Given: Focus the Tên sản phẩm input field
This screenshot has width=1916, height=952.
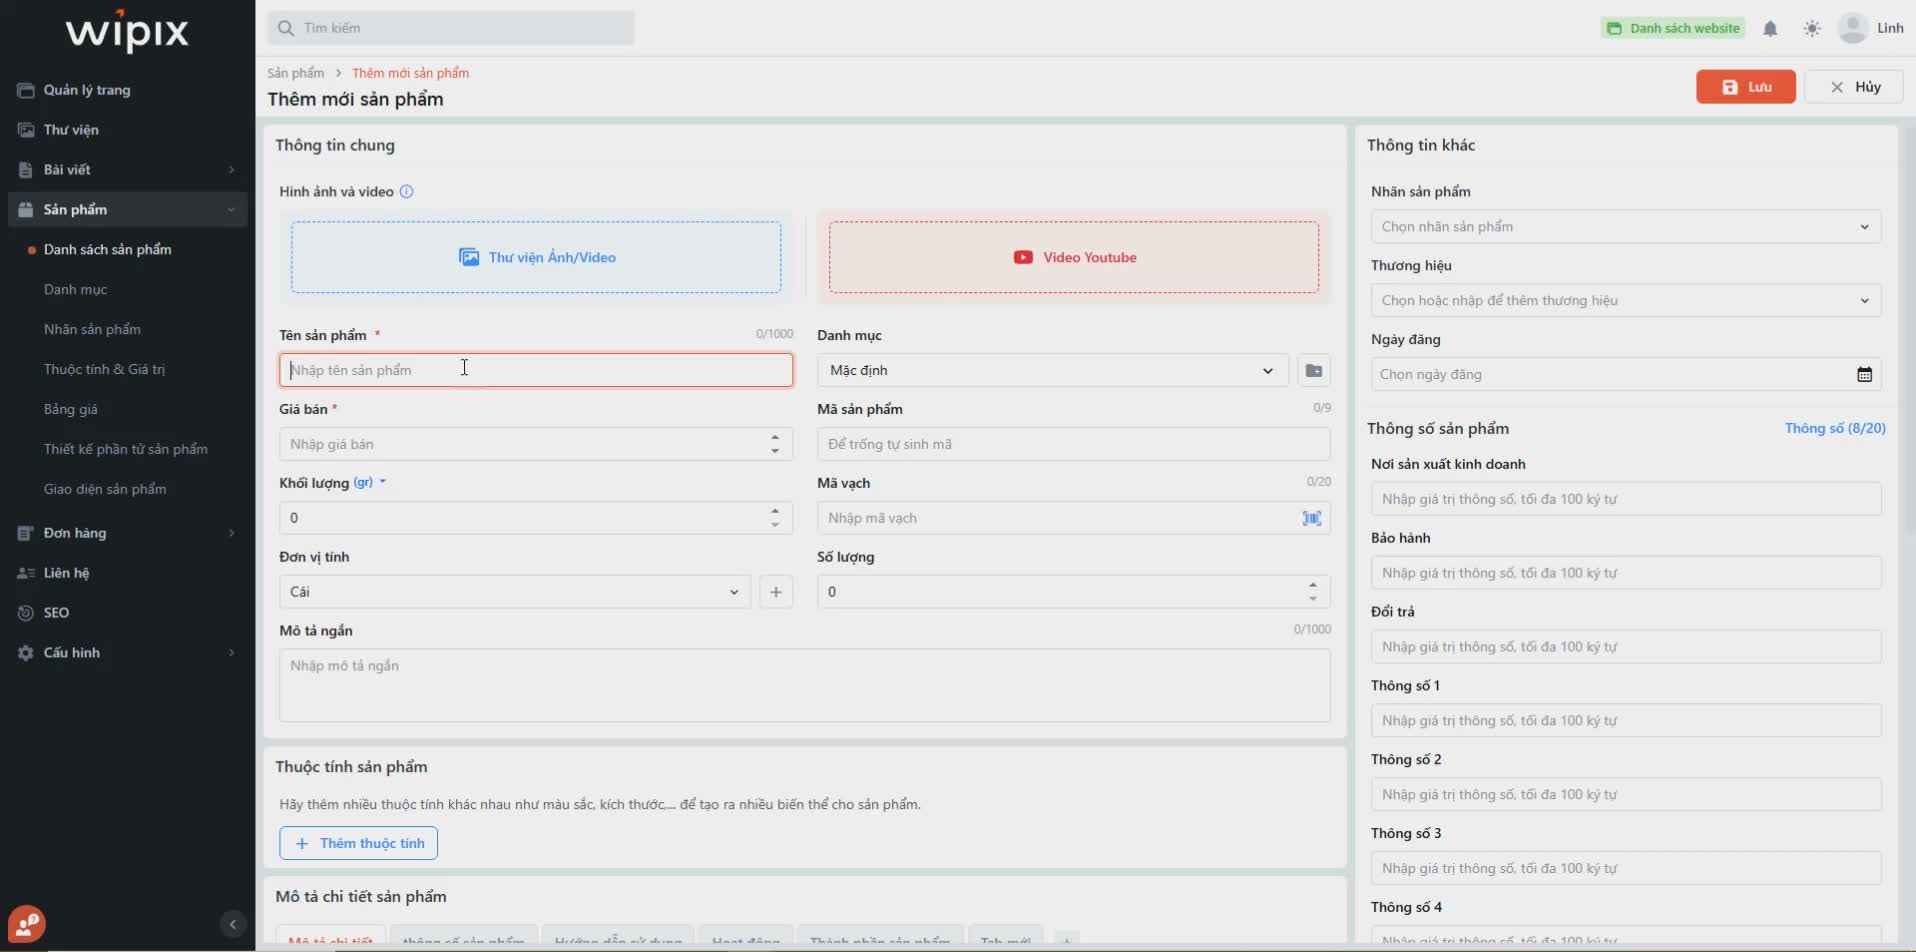Looking at the screenshot, I should (536, 370).
